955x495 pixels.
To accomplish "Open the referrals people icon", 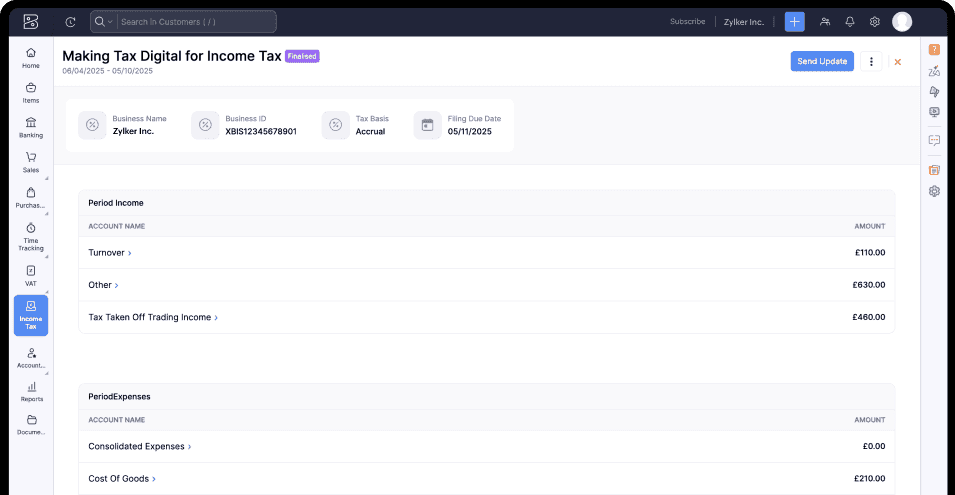I will [825, 22].
